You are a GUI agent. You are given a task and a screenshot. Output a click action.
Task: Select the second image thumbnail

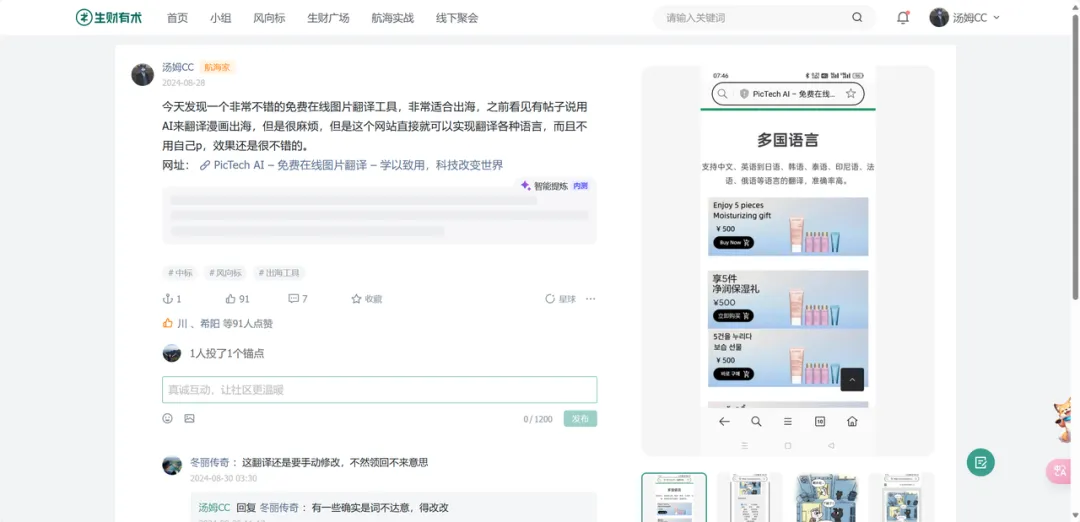749,497
